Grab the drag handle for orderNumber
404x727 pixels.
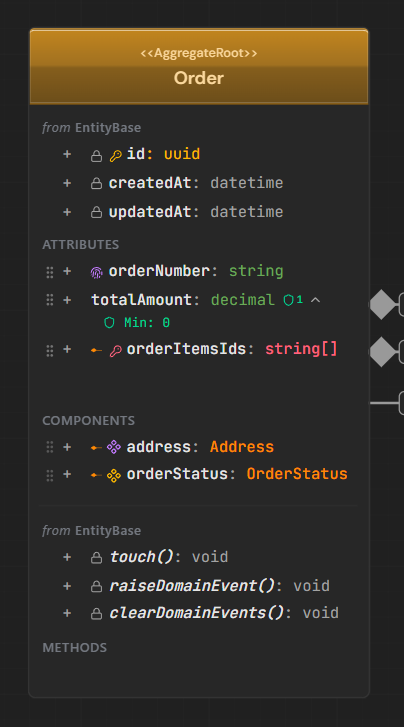point(50,272)
